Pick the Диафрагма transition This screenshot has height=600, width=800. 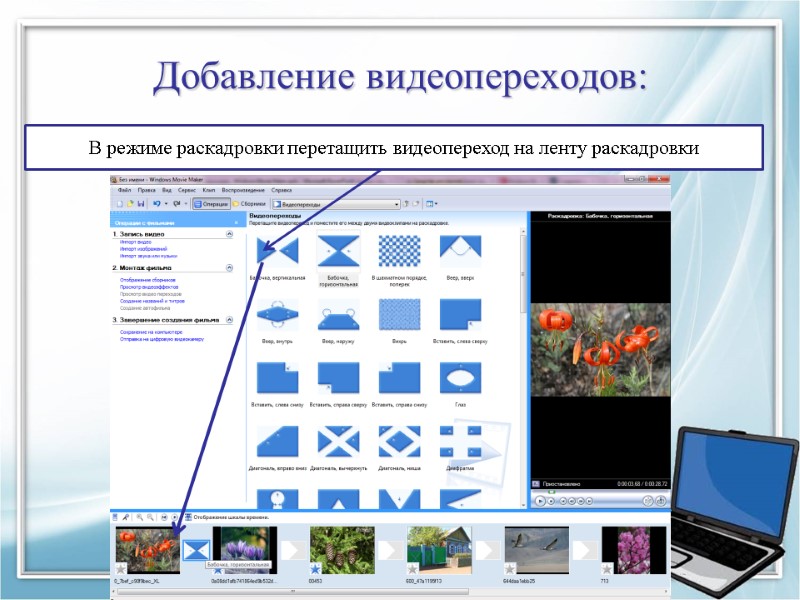(460, 441)
